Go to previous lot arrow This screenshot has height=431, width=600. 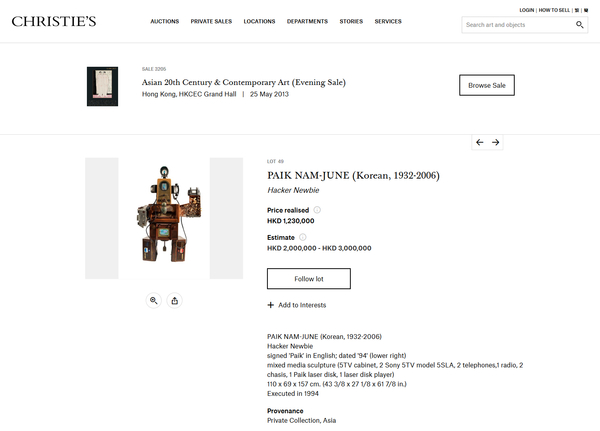pos(479,142)
